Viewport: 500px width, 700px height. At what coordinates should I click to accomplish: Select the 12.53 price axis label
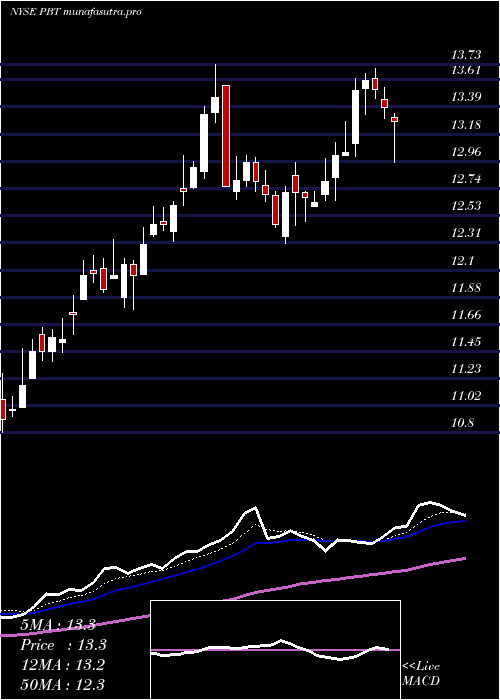[466, 206]
